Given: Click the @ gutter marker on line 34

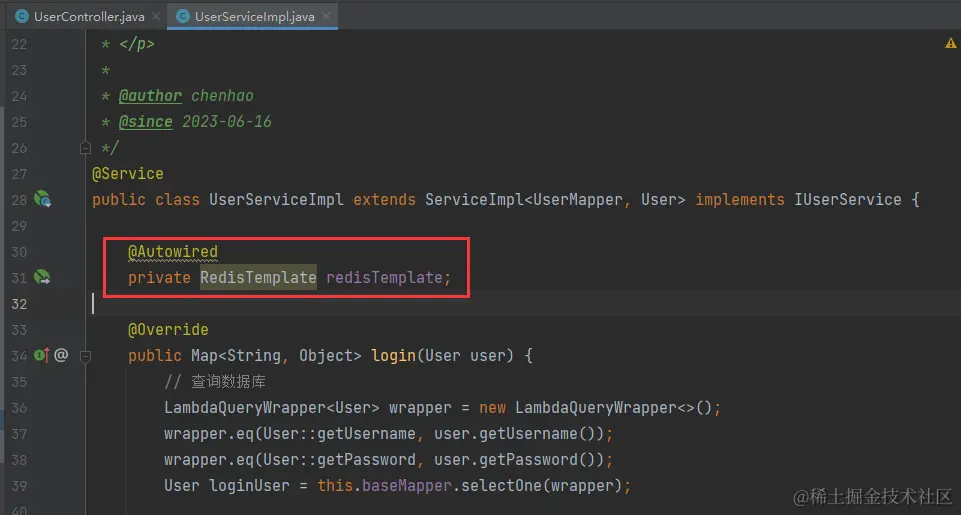Looking at the screenshot, I should click(x=61, y=354).
